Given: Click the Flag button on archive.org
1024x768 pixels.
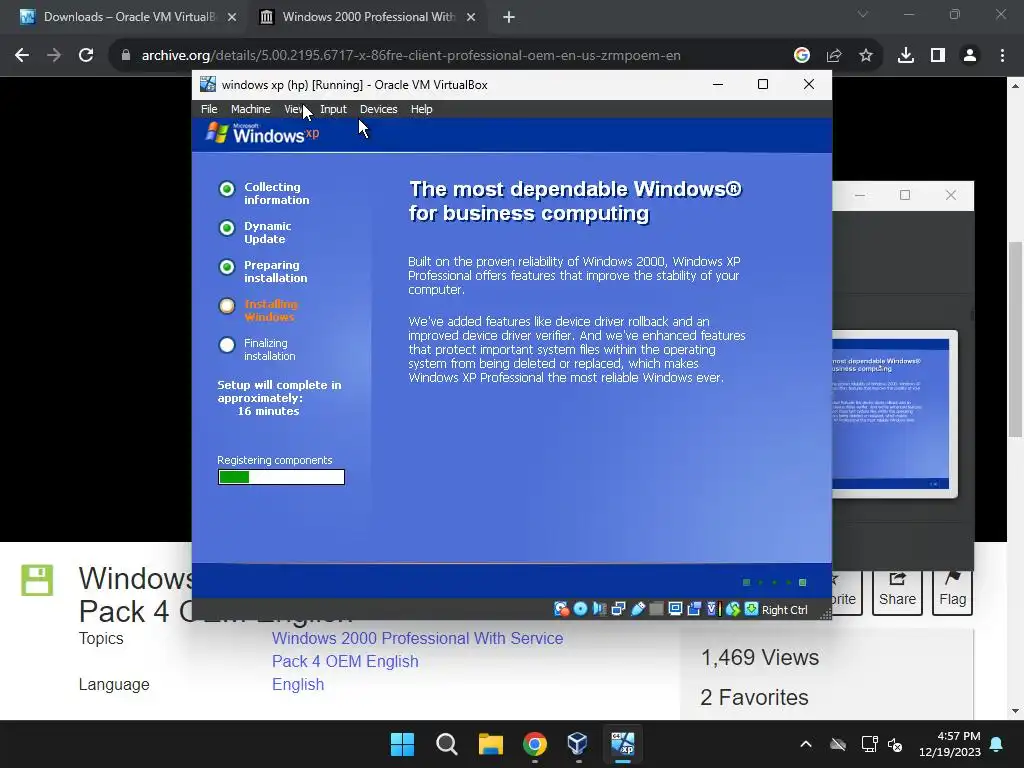Looking at the screenshot, I should pos(952,592).
